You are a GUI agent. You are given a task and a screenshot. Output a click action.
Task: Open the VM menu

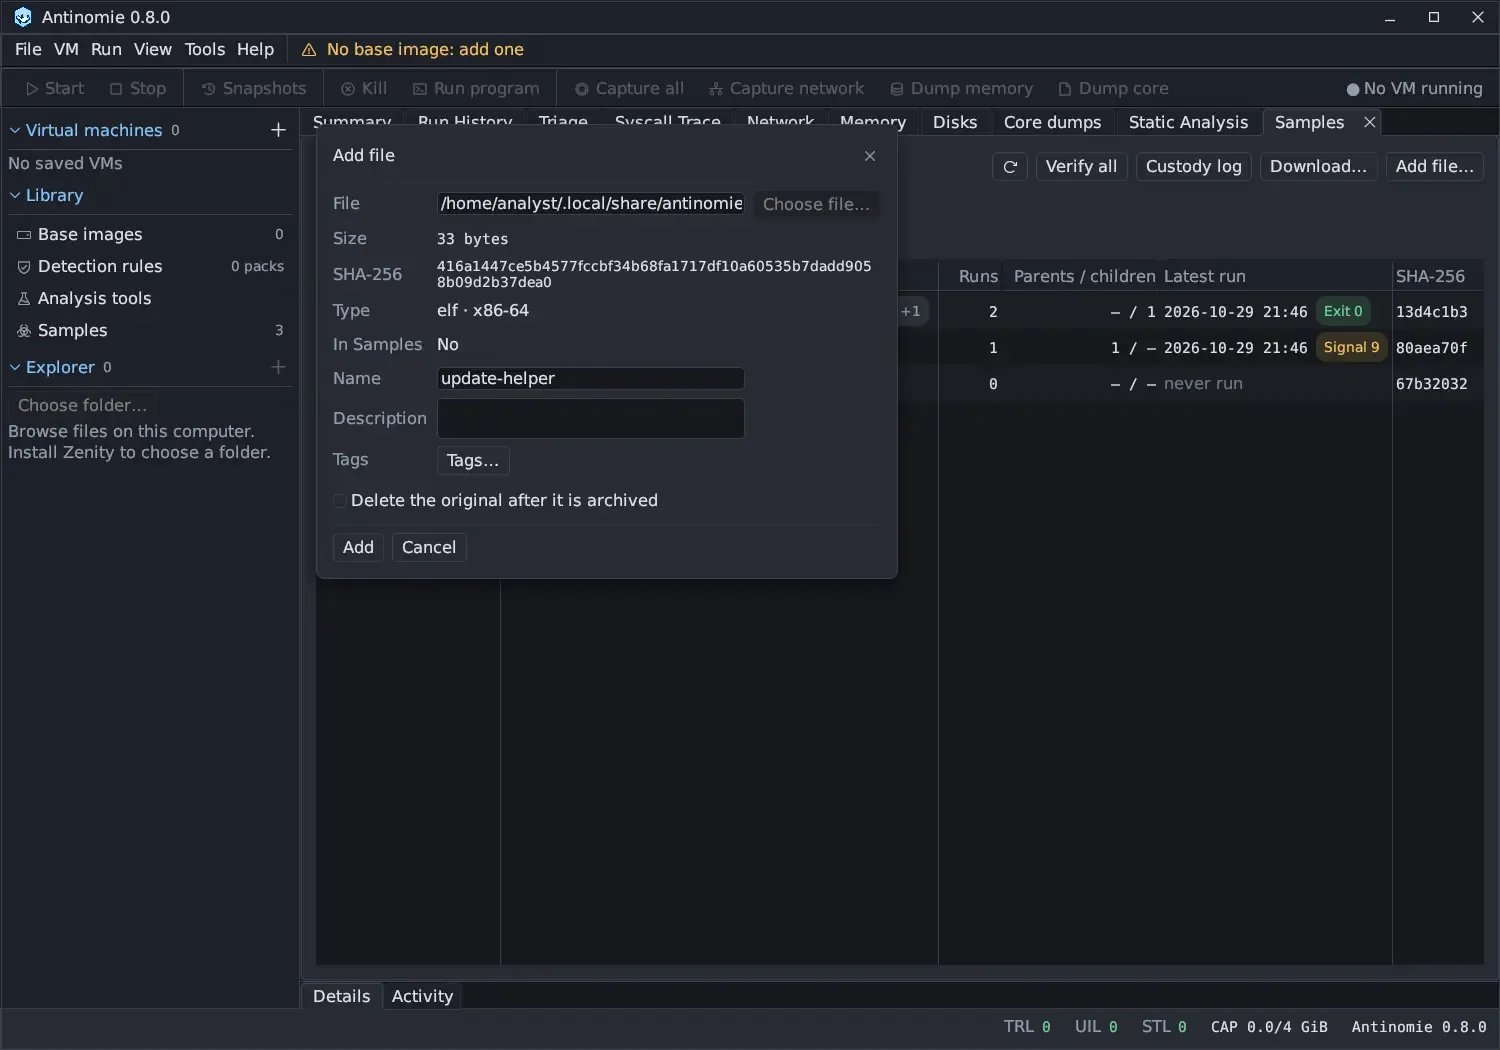pyautogui.click(x=66, y=49)
